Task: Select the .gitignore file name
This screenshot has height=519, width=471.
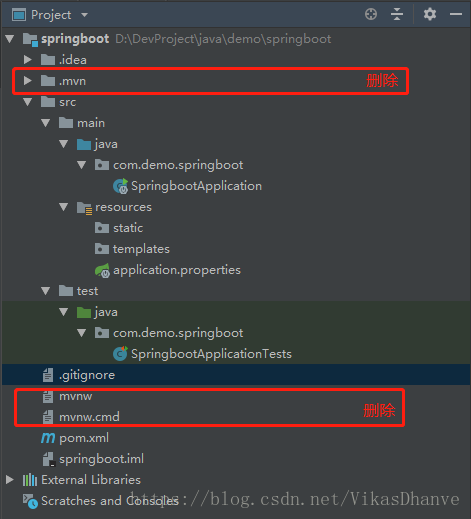Action: click(x=87, y=375)
